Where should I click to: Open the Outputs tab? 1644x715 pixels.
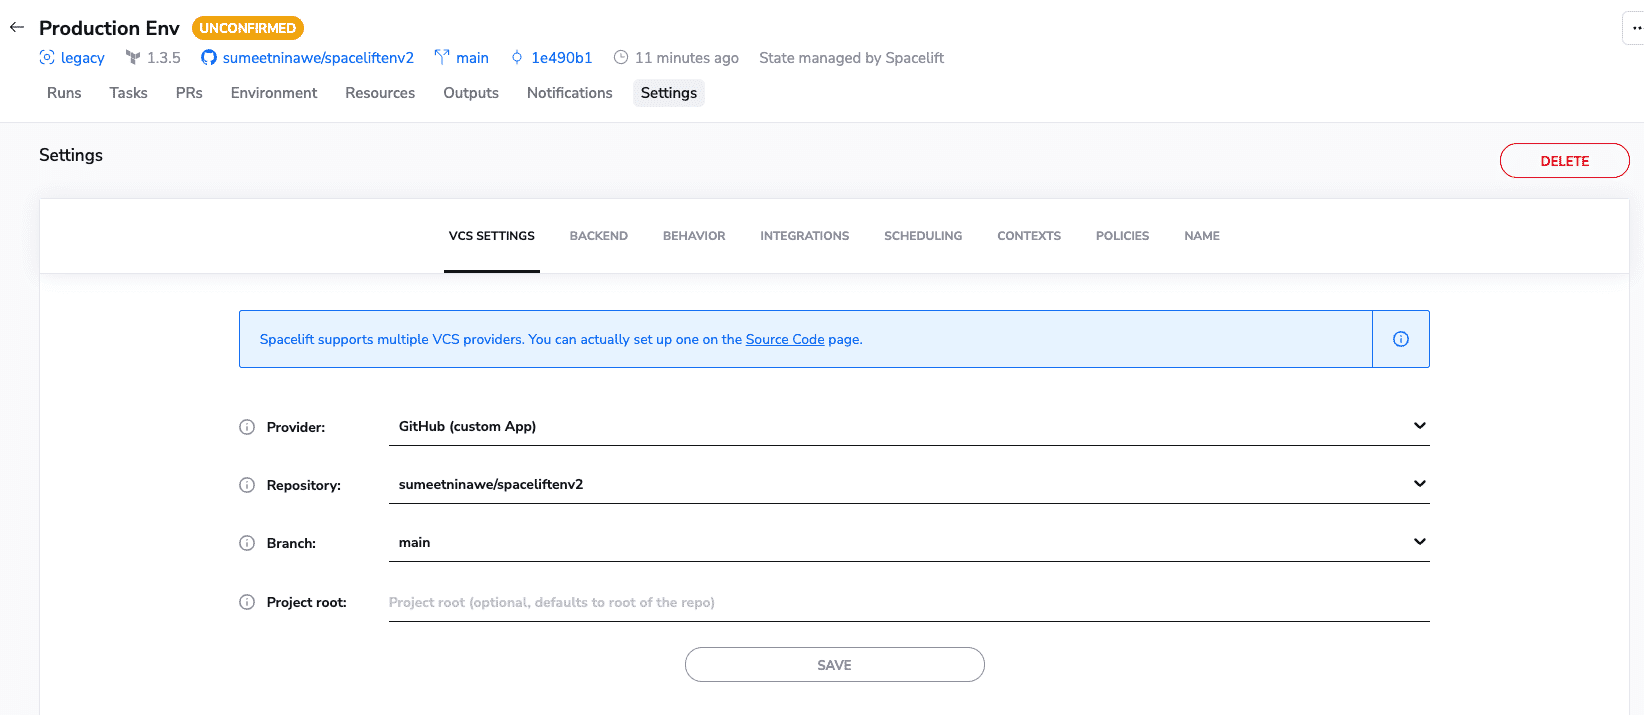(471, 93)
